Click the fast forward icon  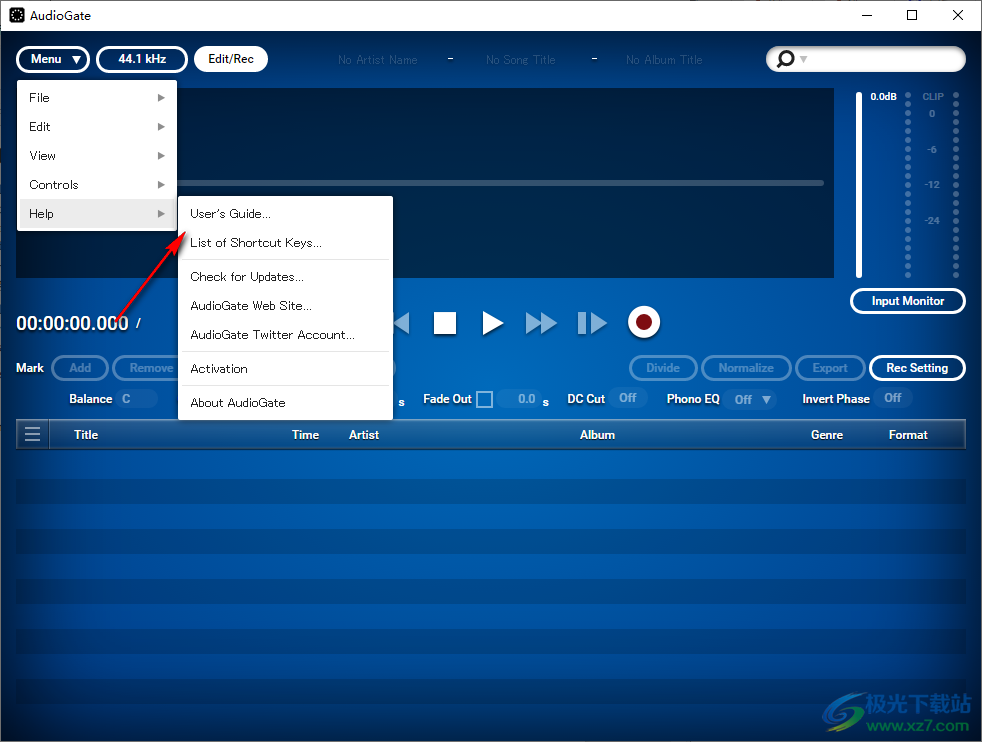[x=541, y=323]
